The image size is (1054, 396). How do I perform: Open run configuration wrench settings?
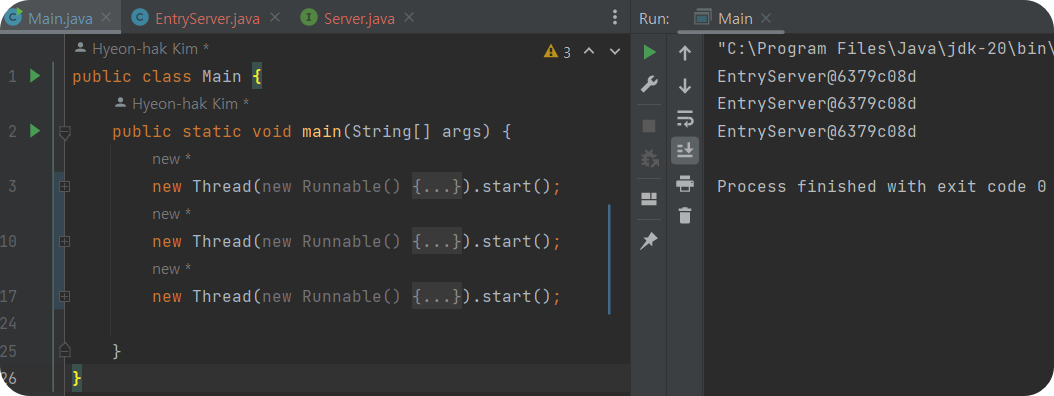pyautogui.click(x=649, y=85)
